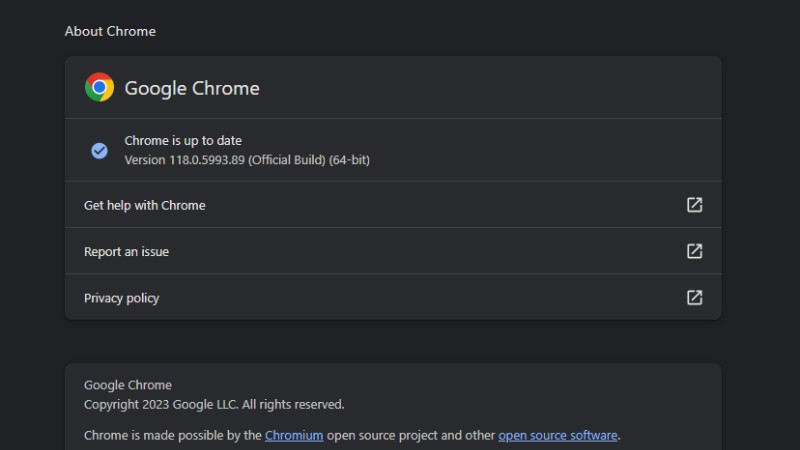Click the About Chrome page heading
This screenshot has width=800, height=450.
pos(110,31)
